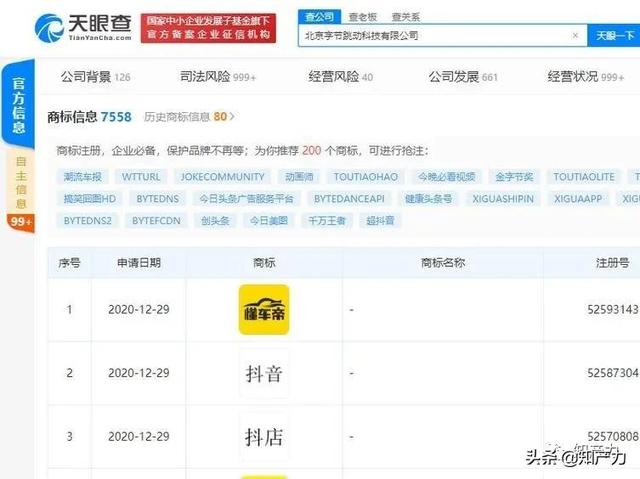Clear the search box with the X icon

(575, 35)
